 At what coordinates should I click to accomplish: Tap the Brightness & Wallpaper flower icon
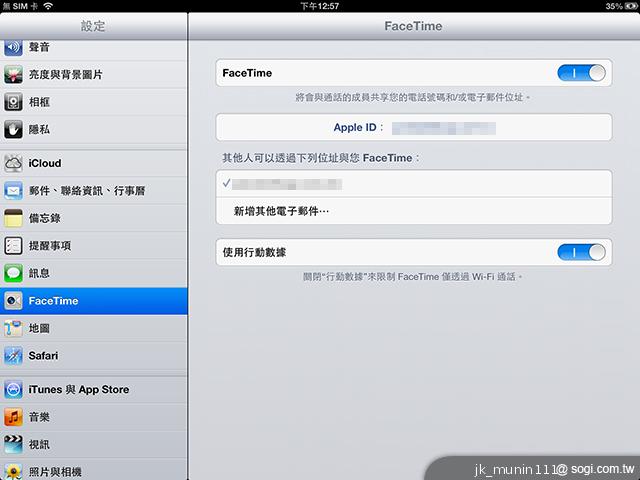click(13, 75)
